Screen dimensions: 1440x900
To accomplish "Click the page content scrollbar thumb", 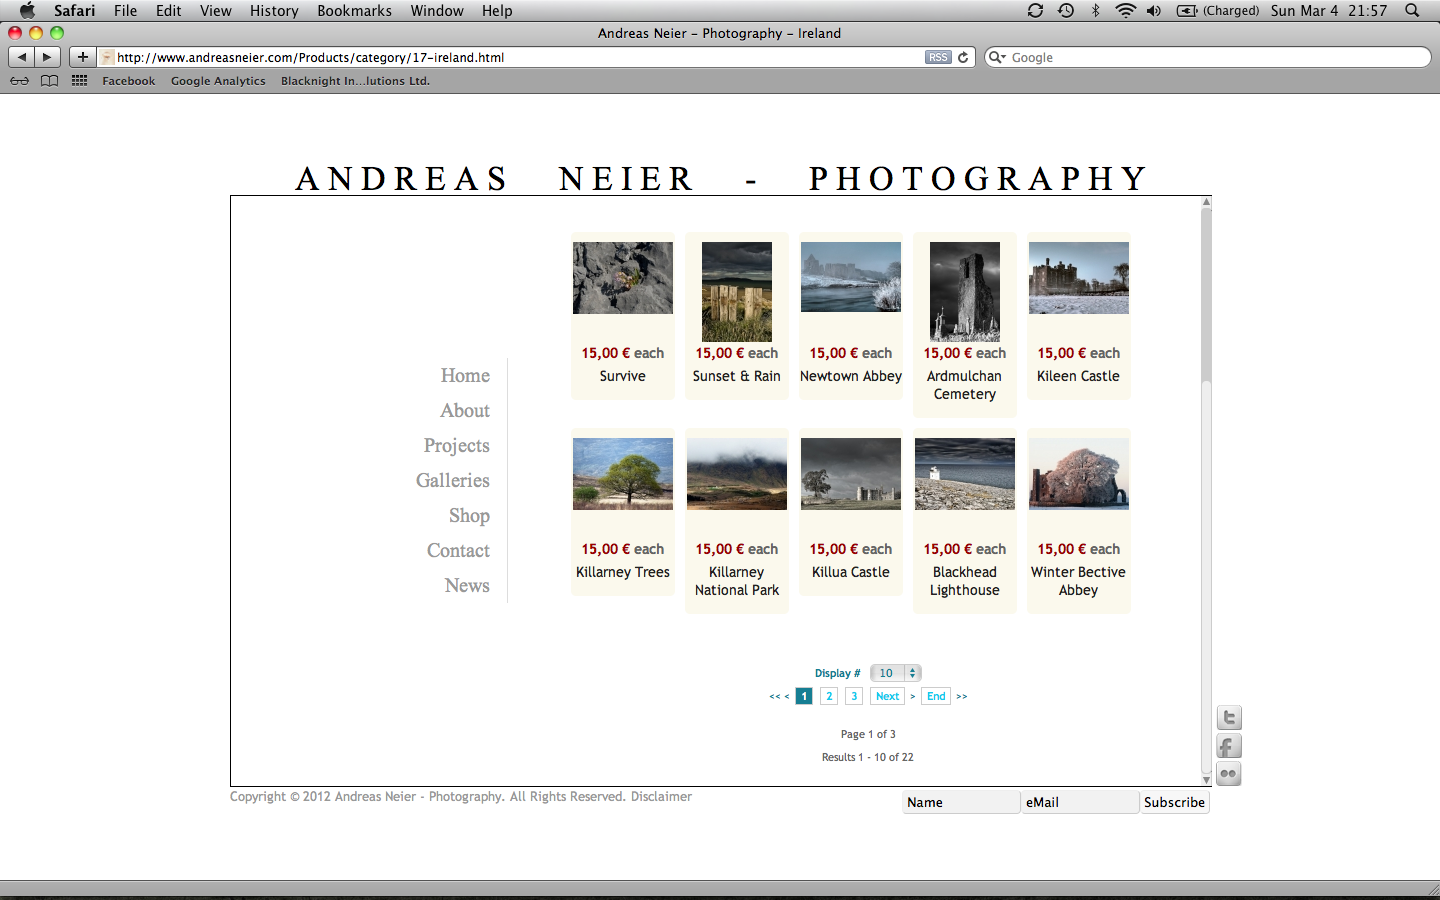I will (x=1206, y=295).
